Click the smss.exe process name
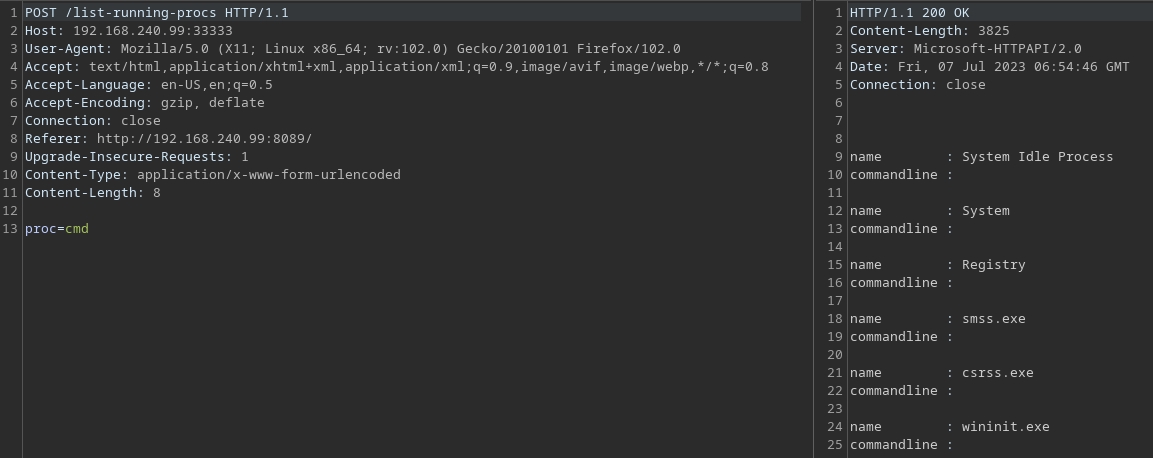This screenshot has width=1153, height=458. point(993,319)
